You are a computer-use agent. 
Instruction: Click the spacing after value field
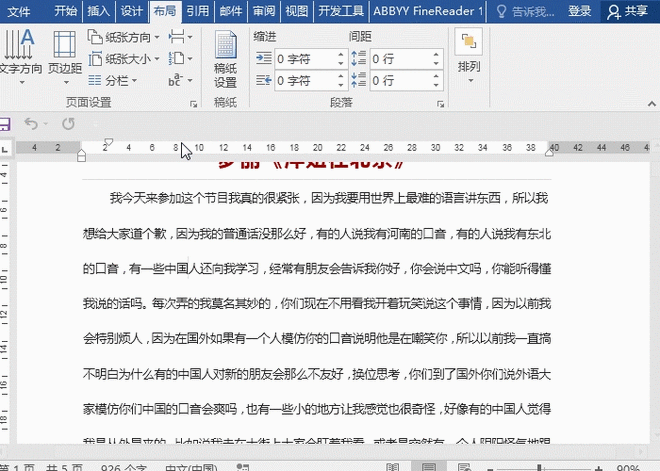point(402,80)
